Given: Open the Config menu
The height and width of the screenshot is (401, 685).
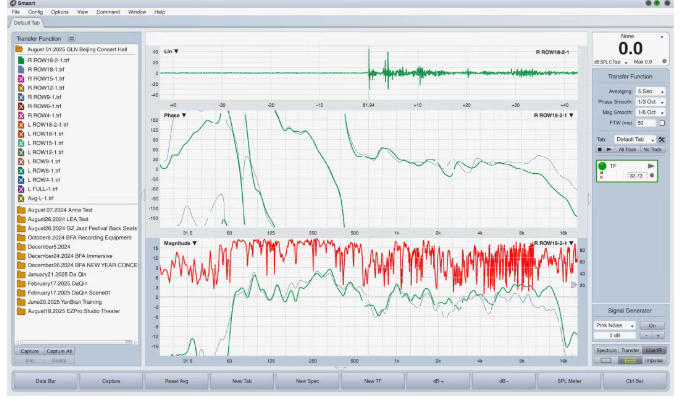Looking at the screenshot, I should point(34,11).
